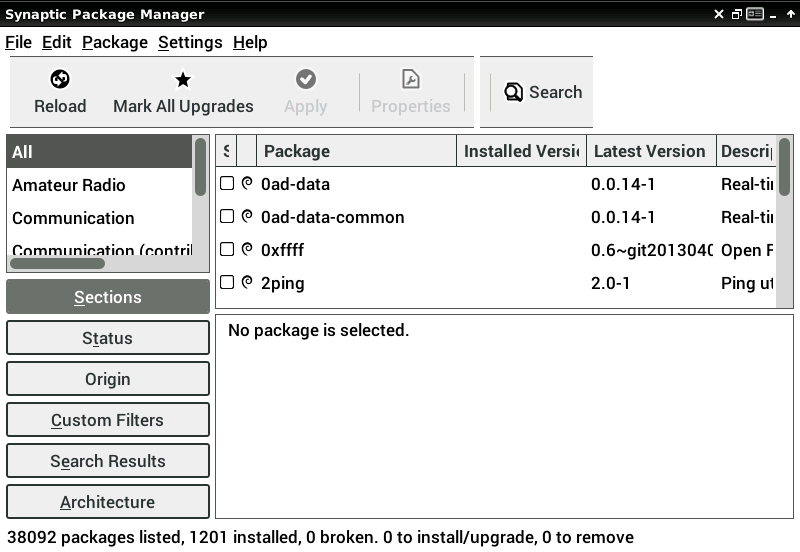Select the All section
Viewport: 800px width, 552px height.
pos(99,152)
